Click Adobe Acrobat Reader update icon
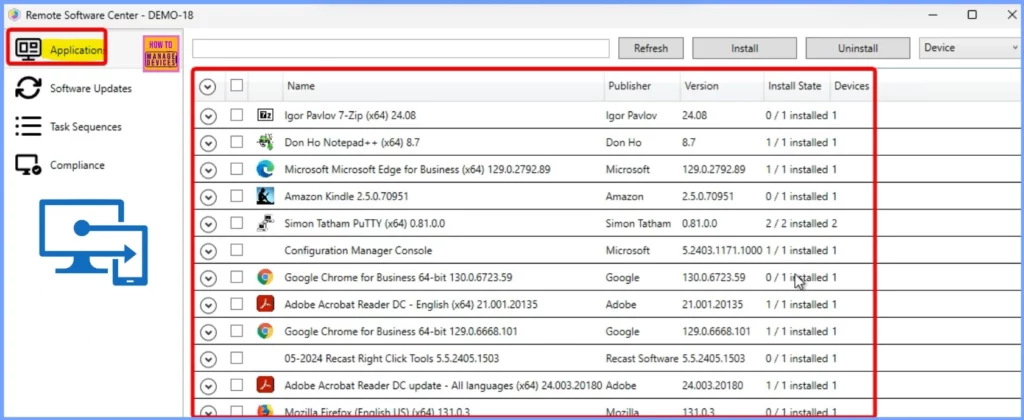This screenshot has width=1024, height=420. coord(264,385)
